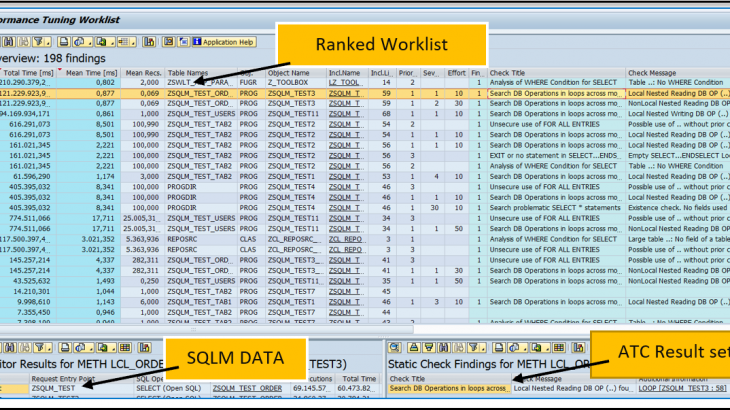Image resolution: width=730 pixels, height=410 pixels.
Task: Click the Details magnifier icon in Static Check toolbar
Action: click(x=395, y=348)
